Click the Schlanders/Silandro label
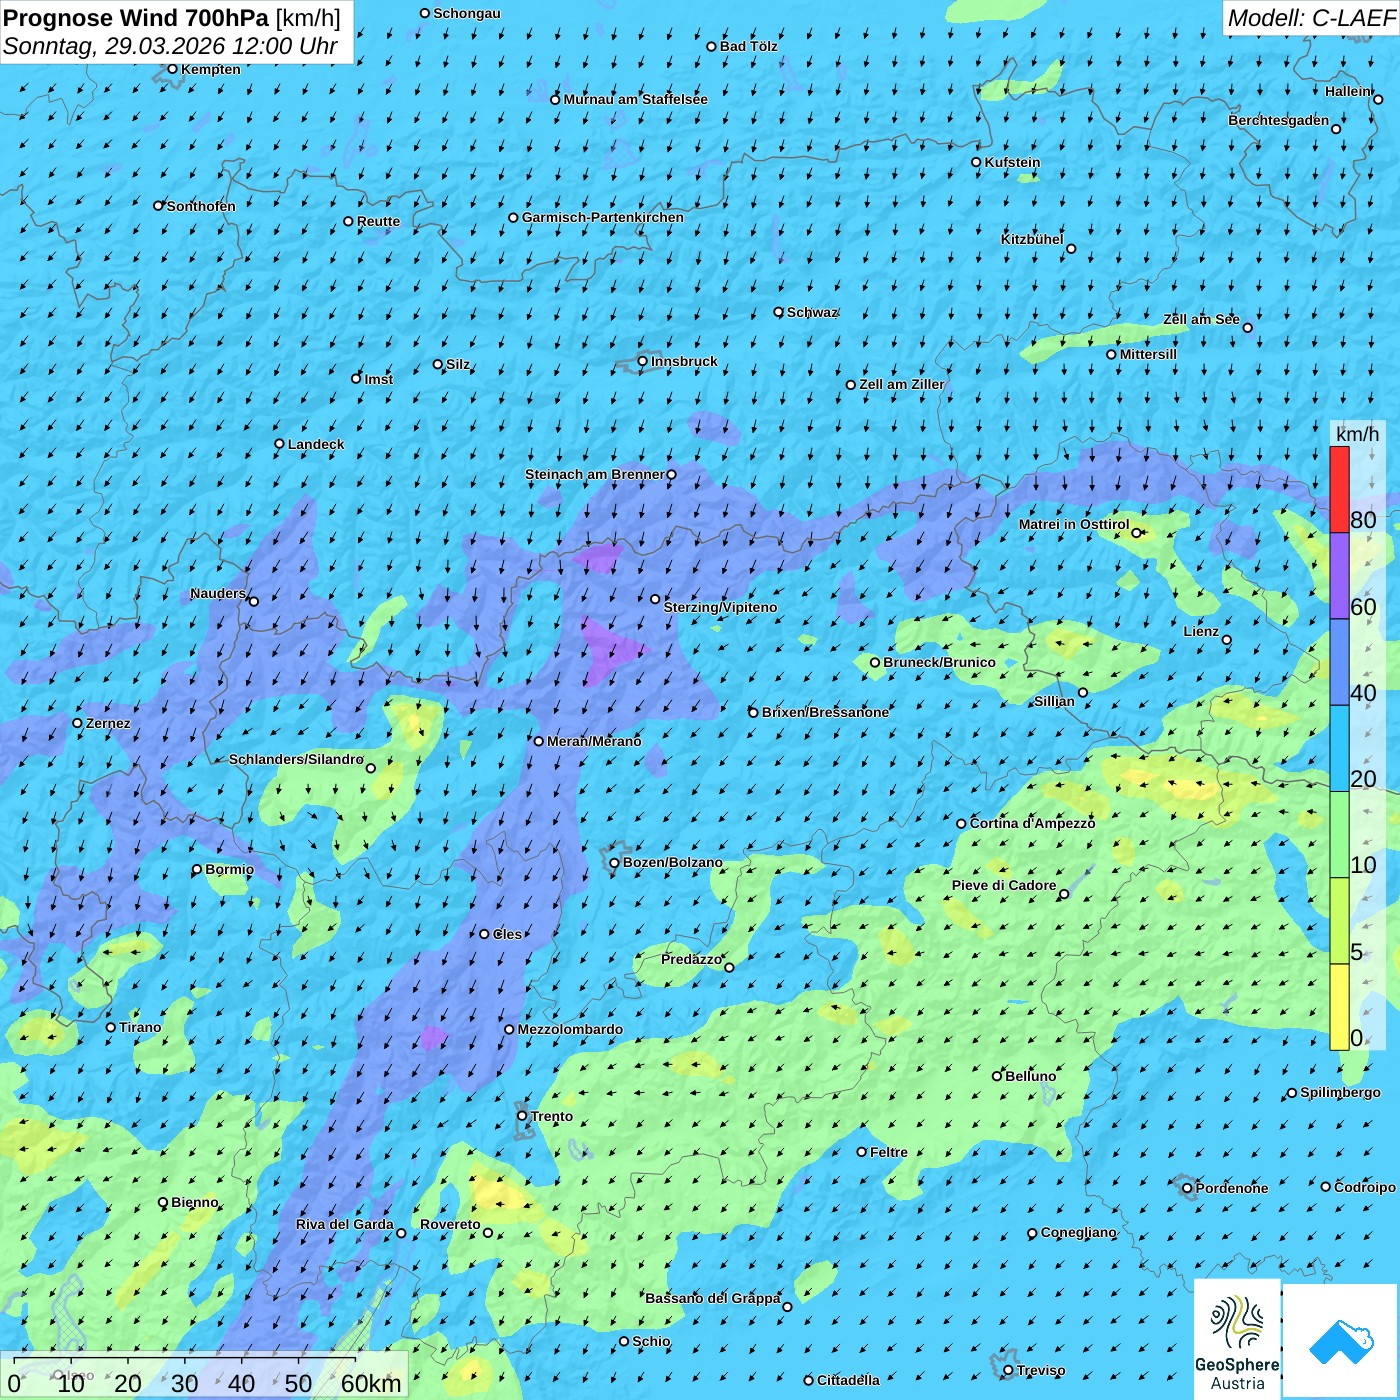This screenshot has height=1400, width=1400. coord(296,759)
